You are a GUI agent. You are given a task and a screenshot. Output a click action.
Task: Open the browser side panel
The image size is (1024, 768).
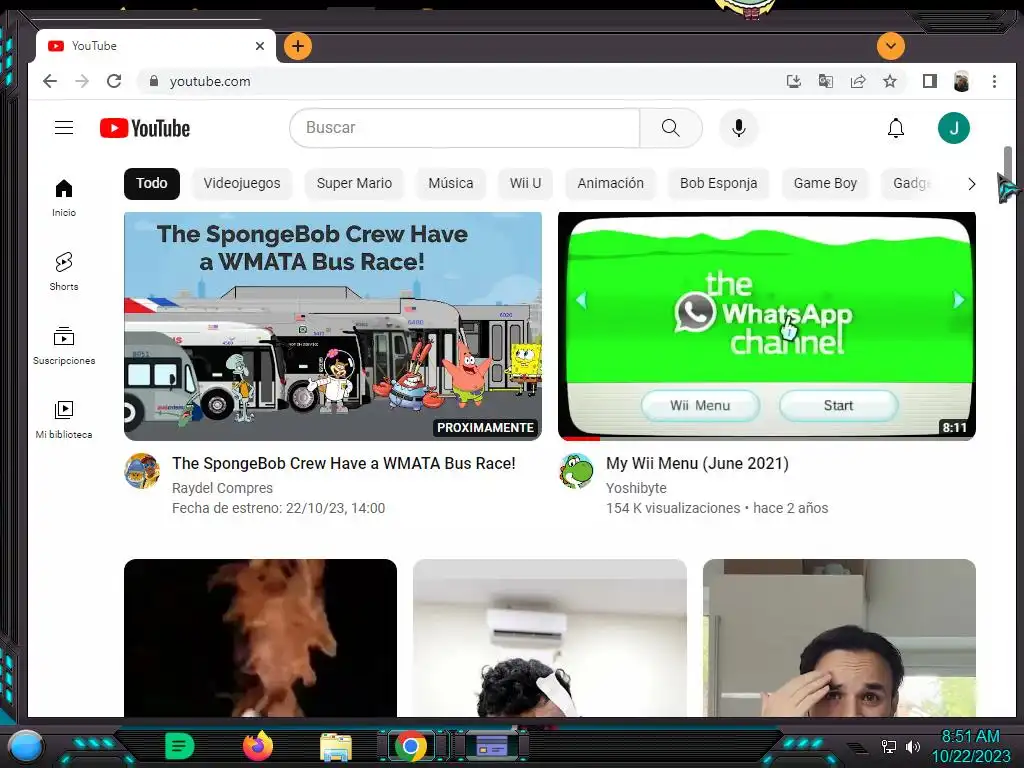click(x=929, y=81)
